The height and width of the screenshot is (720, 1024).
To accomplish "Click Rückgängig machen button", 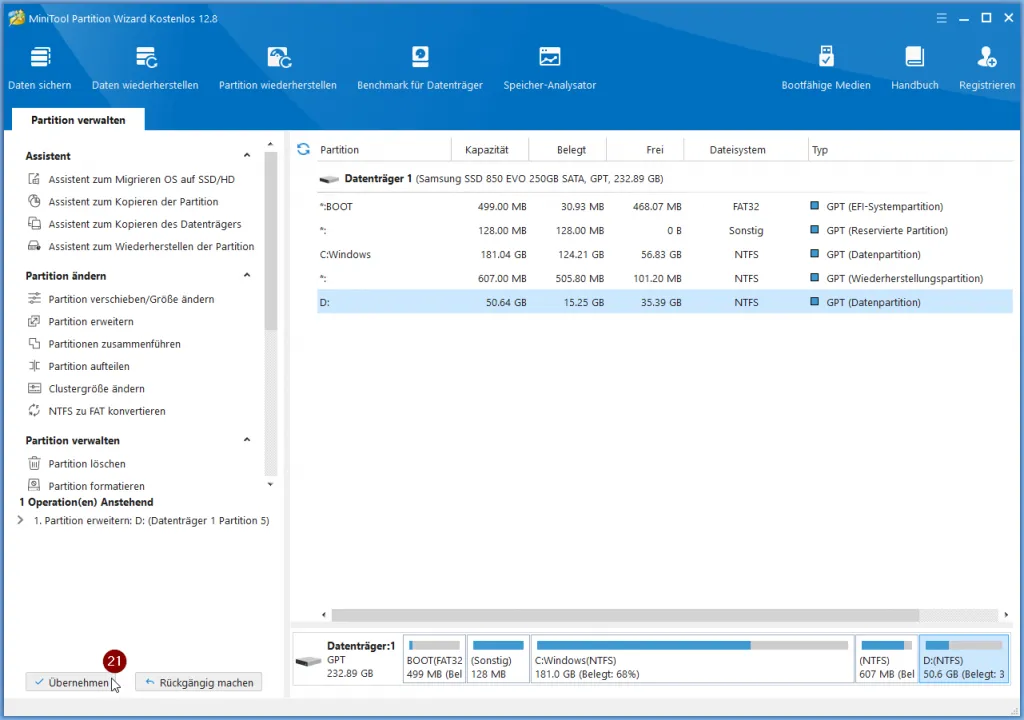I will tap(198, 683).
